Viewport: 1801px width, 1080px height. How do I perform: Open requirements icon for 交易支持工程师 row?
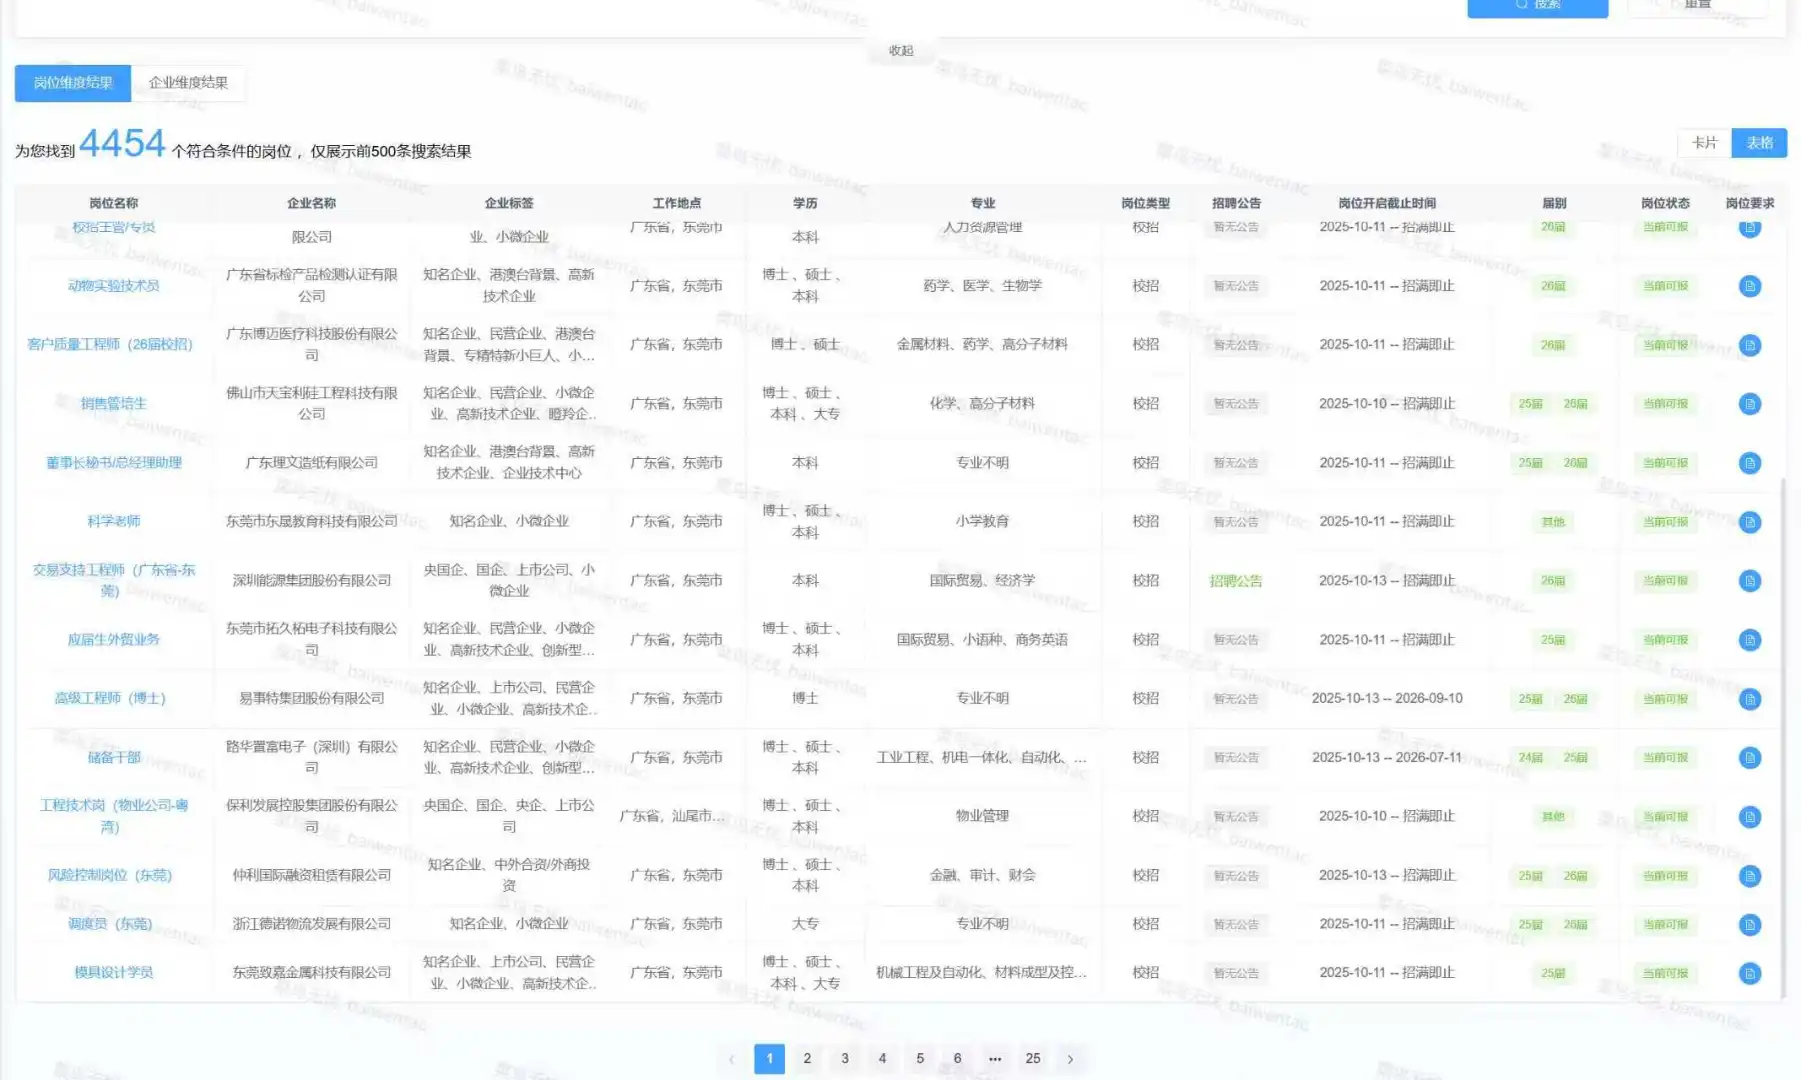[x=1749, y=581]
